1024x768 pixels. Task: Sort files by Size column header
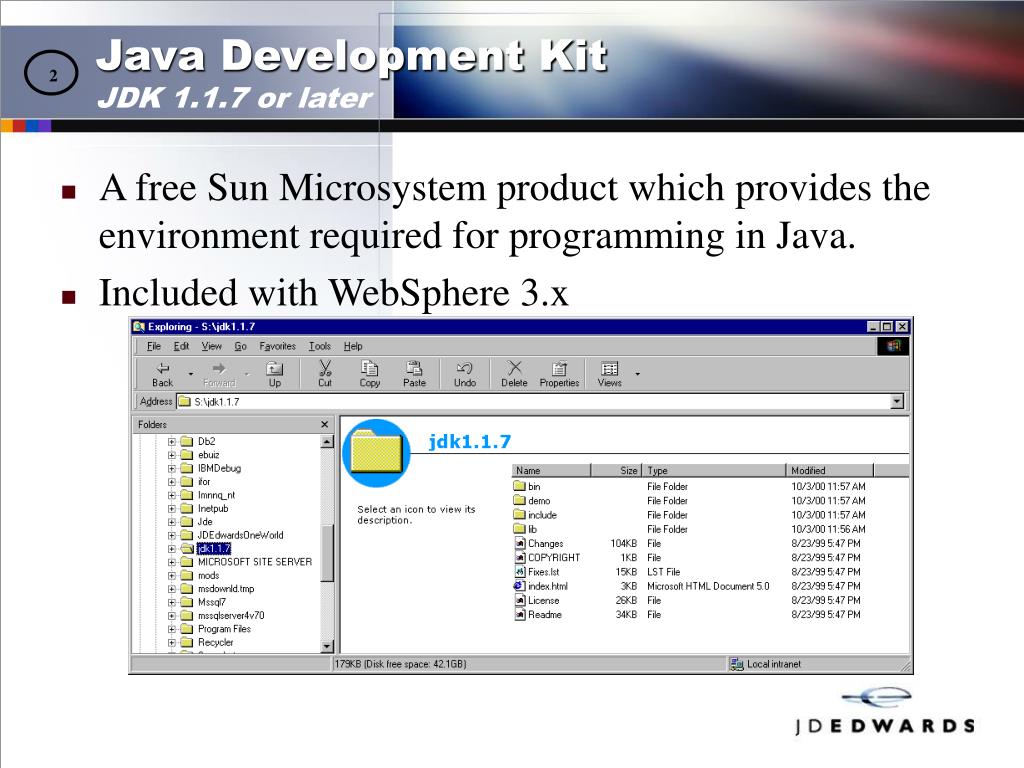pos(616,470)
